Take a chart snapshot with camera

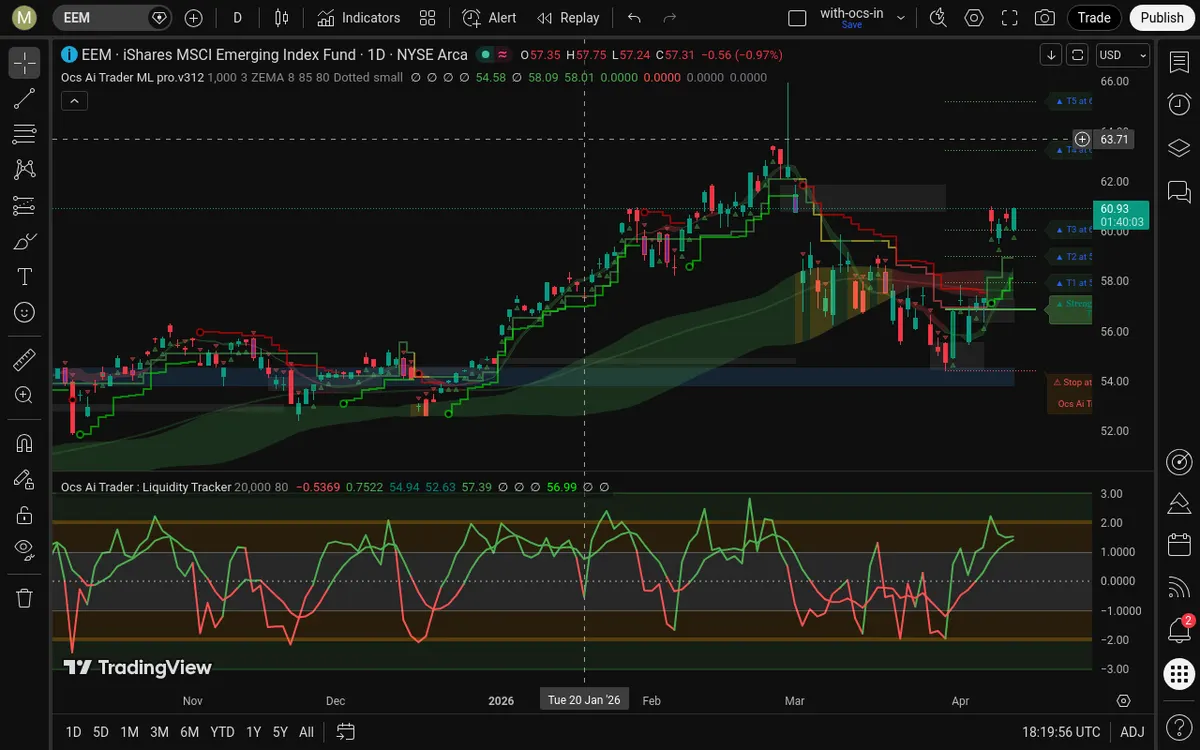pyautogui.click(x=1045, y=17)
